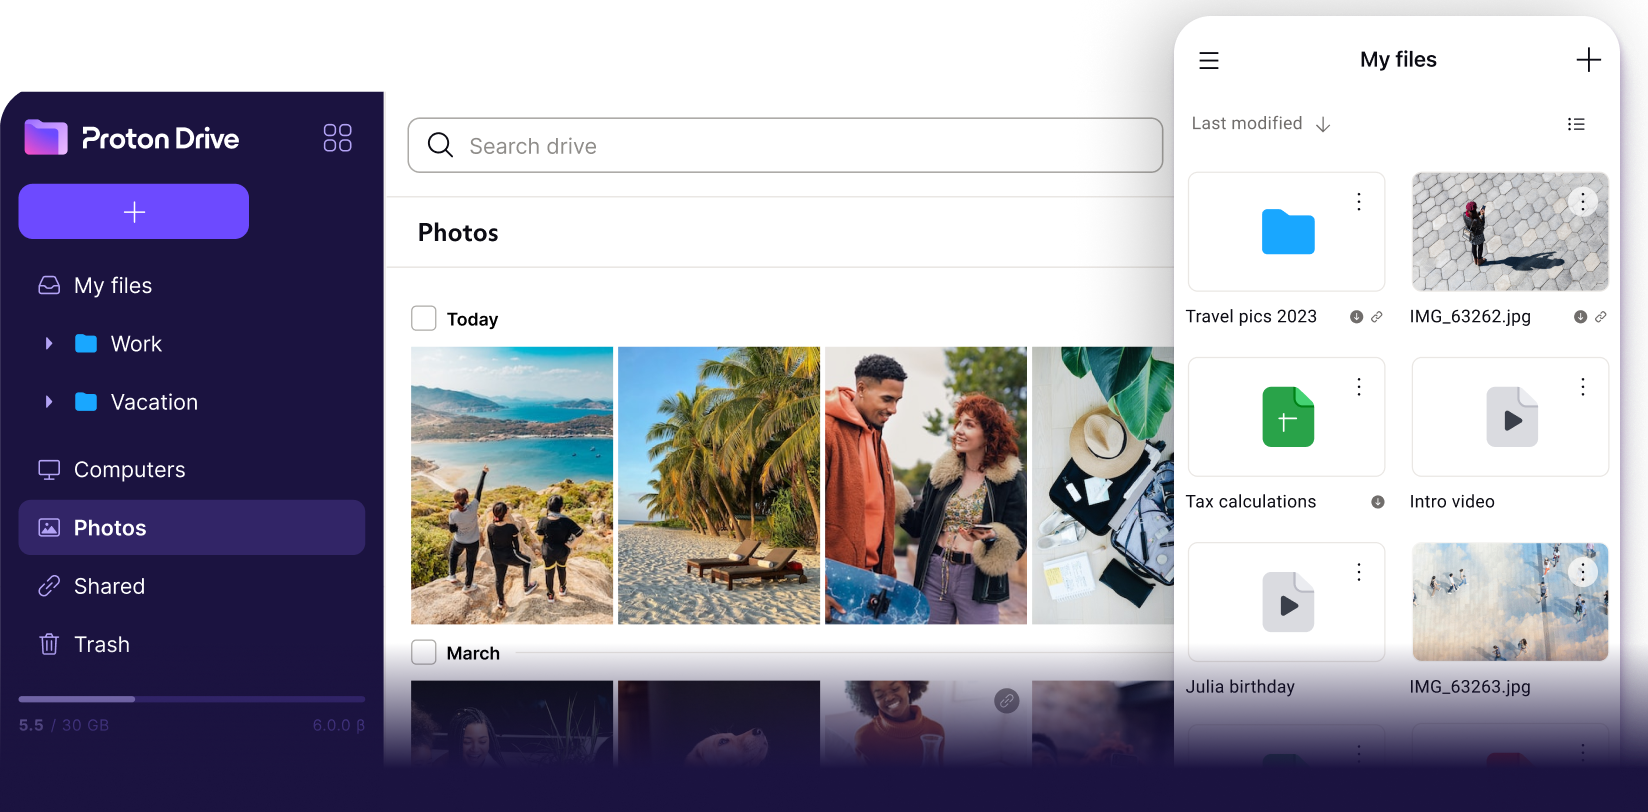Click the purple New plus button
The width and height of the screenshot is (1648, 812).
pos(134,212)
